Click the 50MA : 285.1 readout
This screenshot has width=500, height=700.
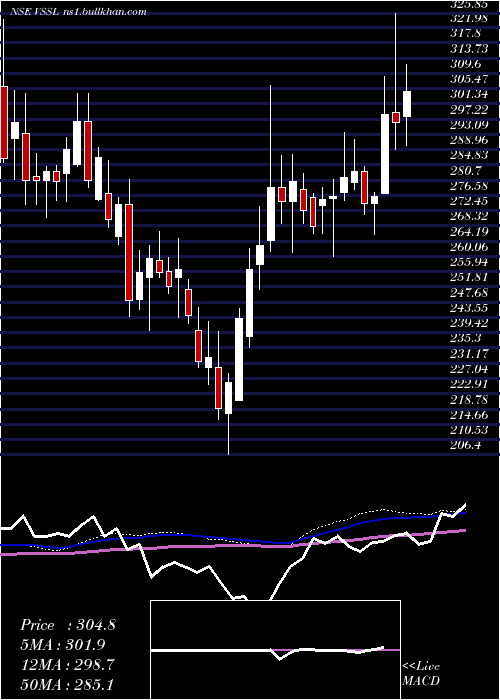tap(67, 685)
